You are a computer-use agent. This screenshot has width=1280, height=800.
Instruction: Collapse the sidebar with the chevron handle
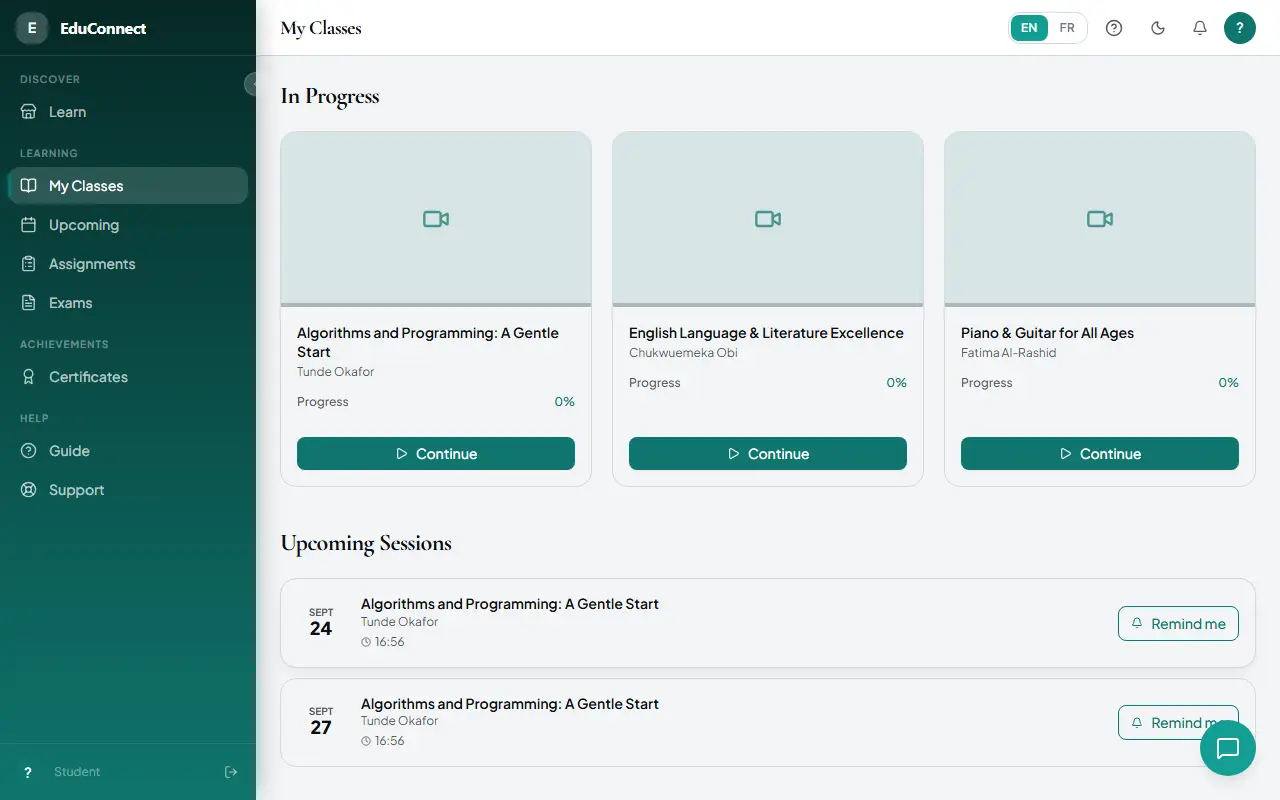point(252,84)
